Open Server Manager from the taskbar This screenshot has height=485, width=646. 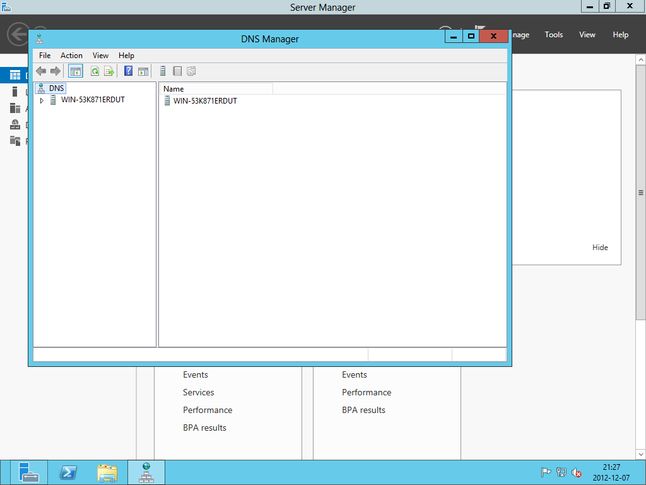[29, 472]
